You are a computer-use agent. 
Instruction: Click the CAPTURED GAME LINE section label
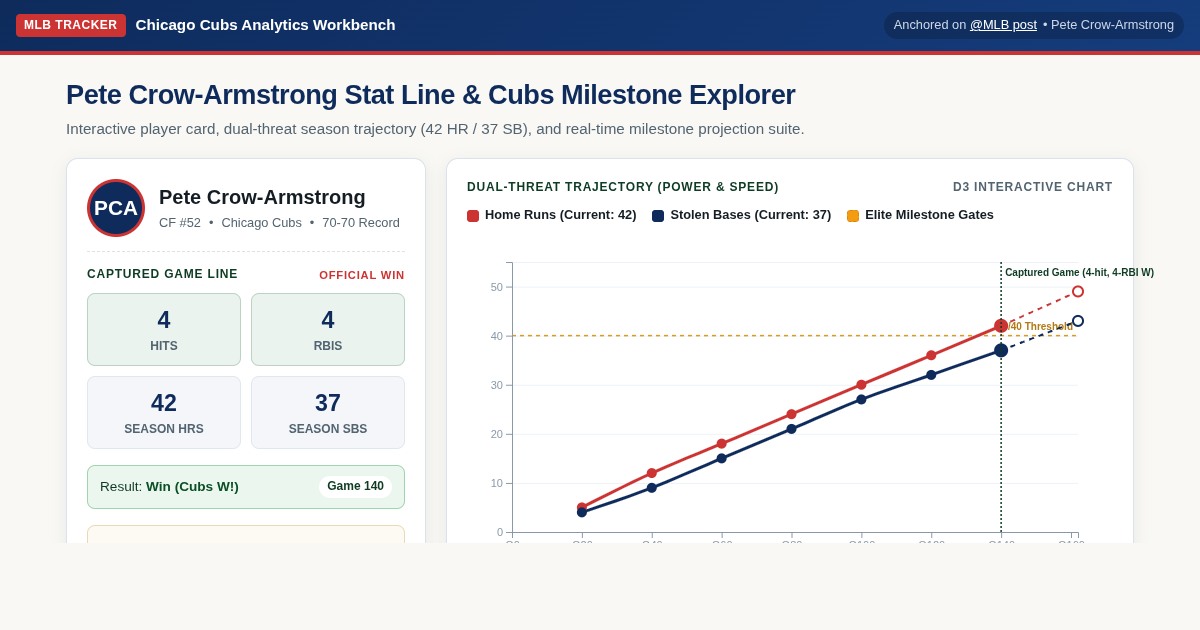pyautogui.click(x=162, y=274)
